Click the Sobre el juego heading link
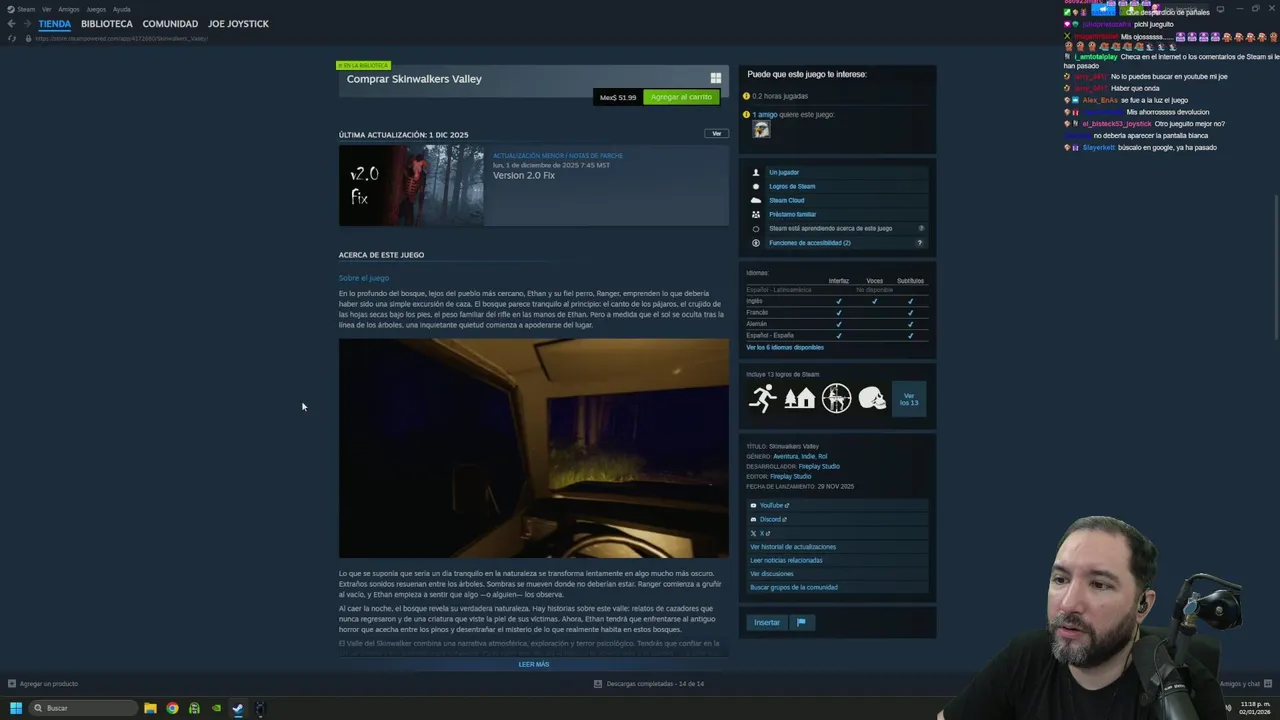This screenshot has width=1280, height=720. click(x=364, y=278)
